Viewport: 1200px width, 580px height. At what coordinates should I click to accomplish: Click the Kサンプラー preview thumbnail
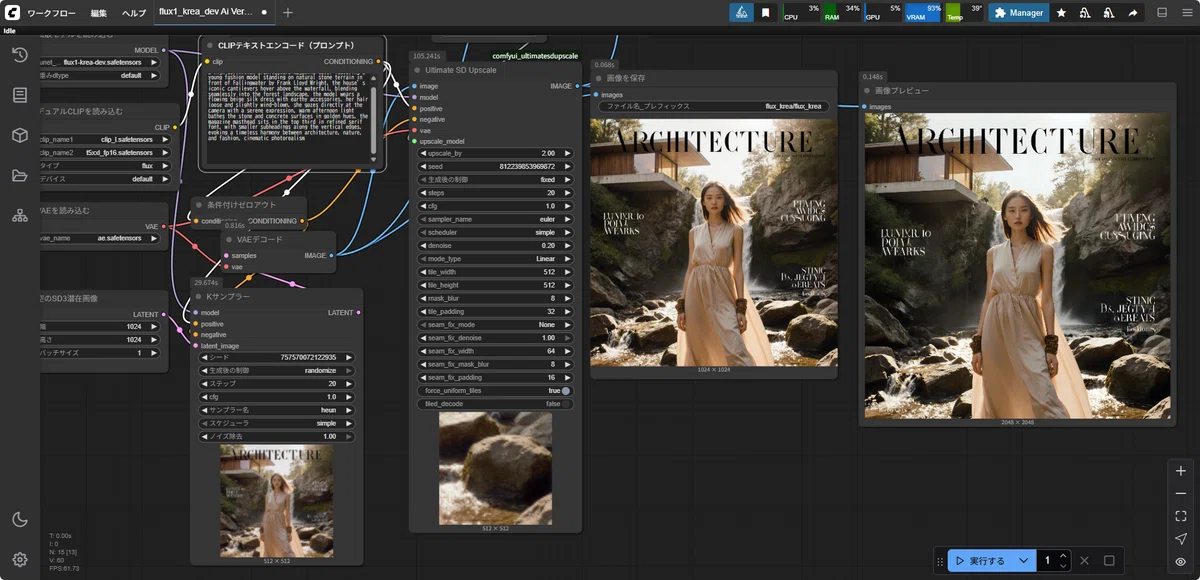277,501
